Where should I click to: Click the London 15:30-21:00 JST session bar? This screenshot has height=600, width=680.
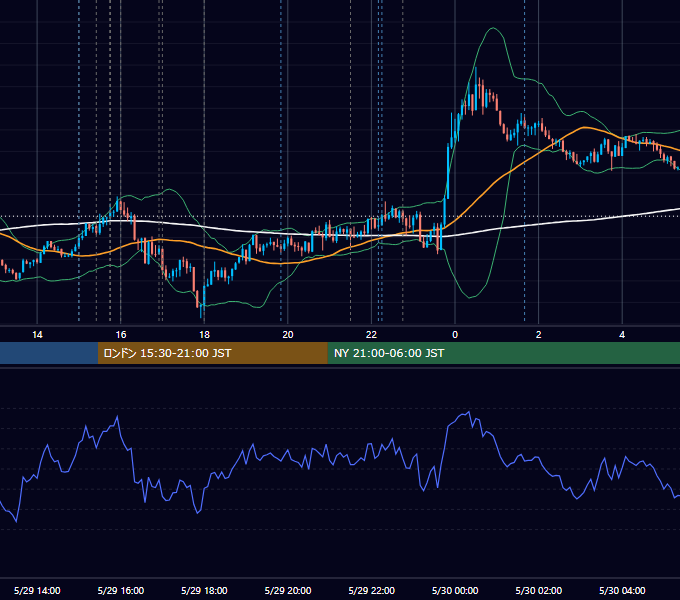[212, 353]
